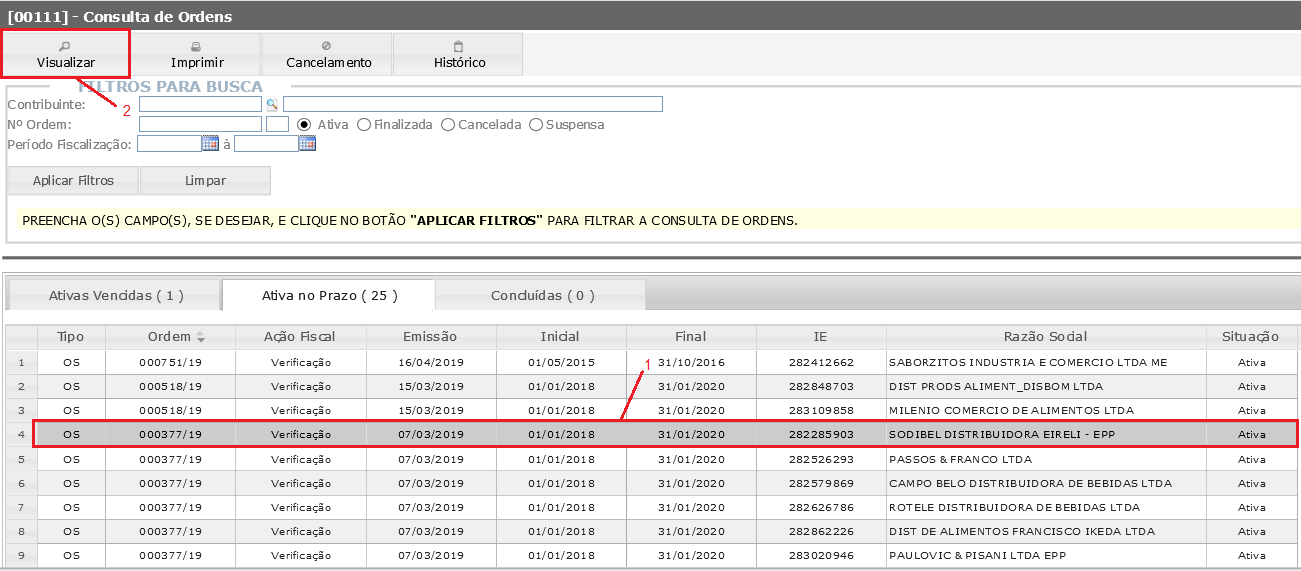1301x571 pixels.
Task: Click the Imprimir printer button
Action: tap(197, 54)
